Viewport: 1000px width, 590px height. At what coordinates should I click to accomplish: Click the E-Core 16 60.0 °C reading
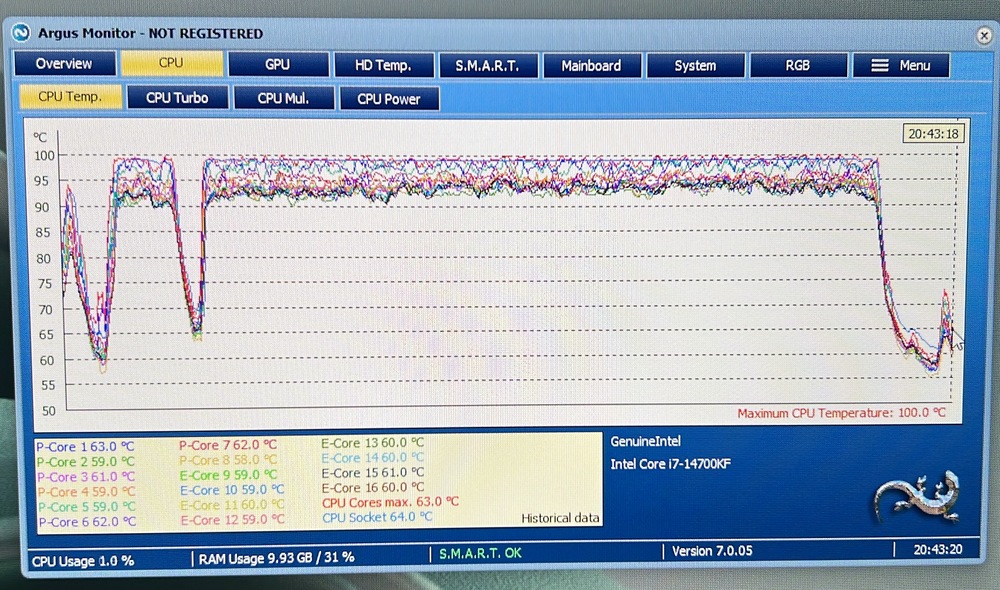pos(372,488)
